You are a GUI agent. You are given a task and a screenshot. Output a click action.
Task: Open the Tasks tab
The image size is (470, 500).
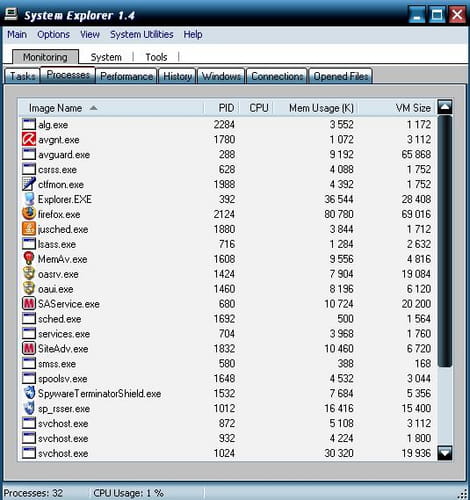[22, 76]
